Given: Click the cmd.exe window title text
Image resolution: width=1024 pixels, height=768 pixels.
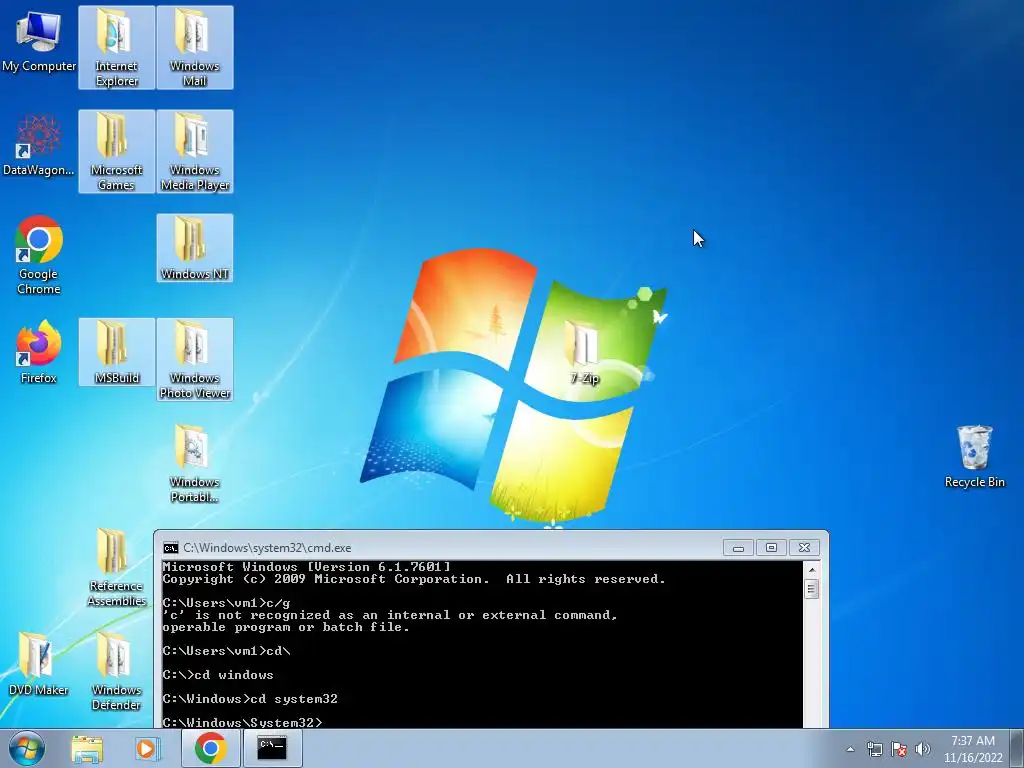Looking at the screenshot, I should (267, 548).
